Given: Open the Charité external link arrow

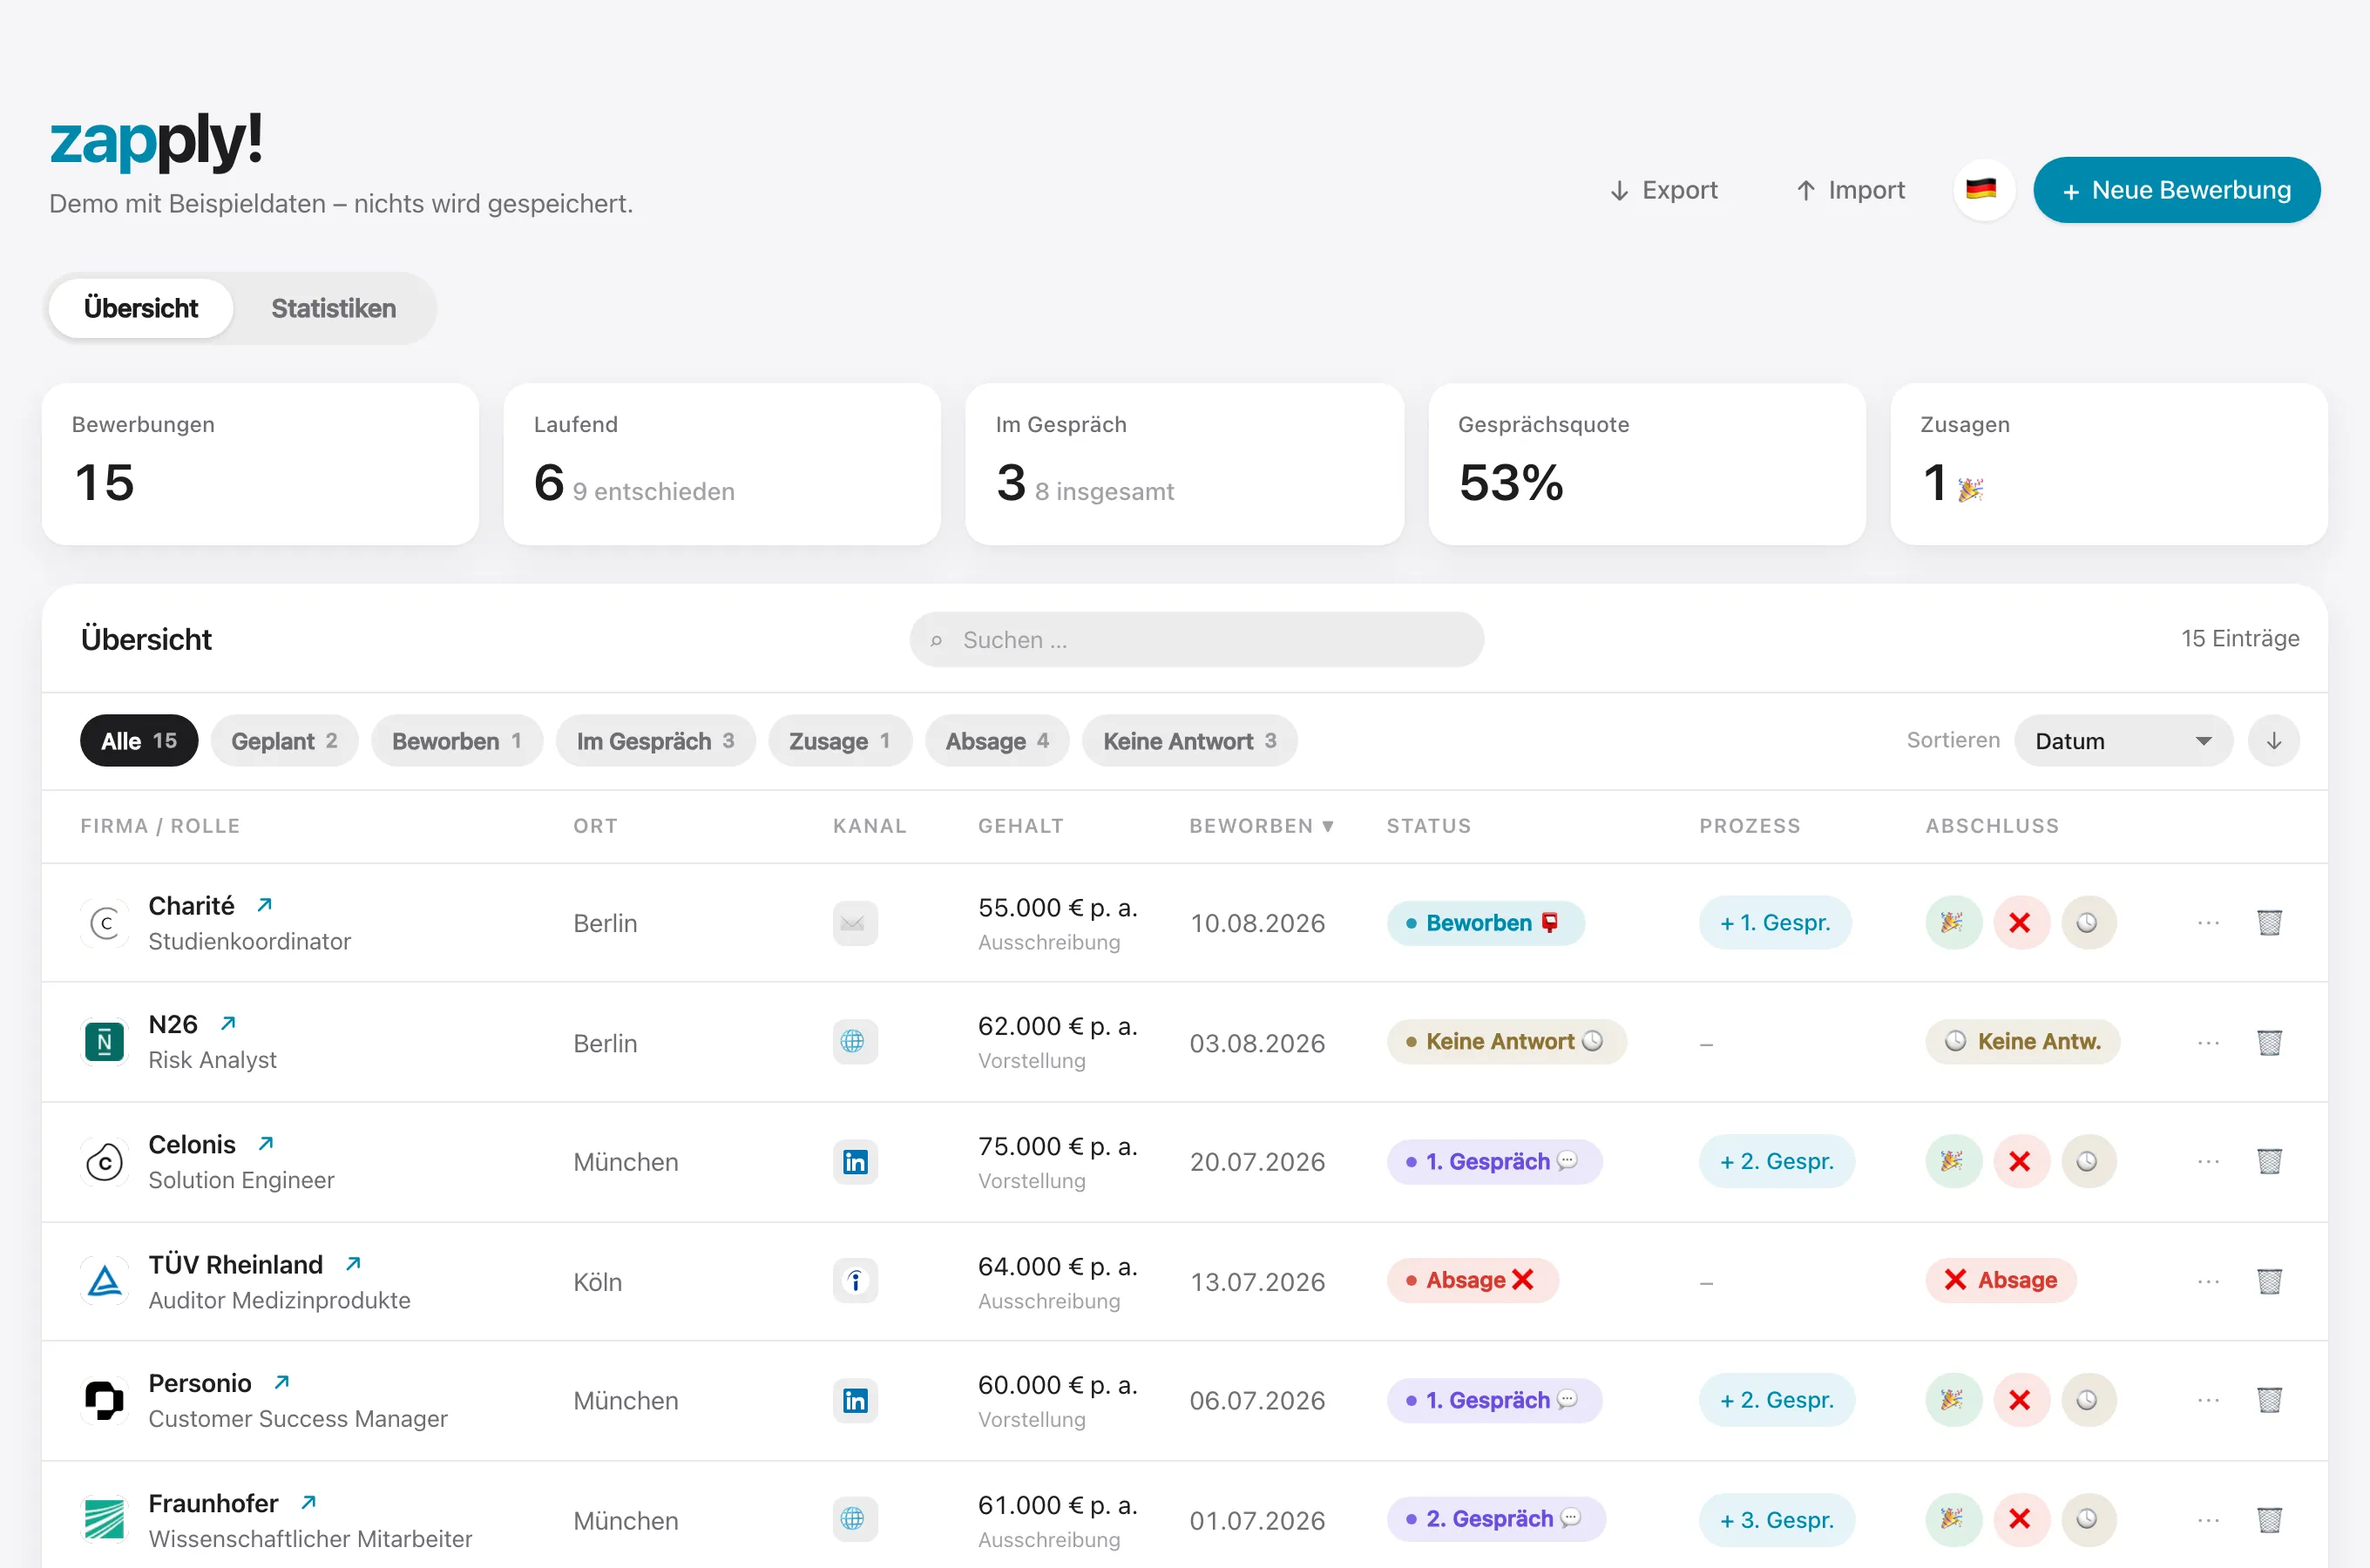Looking at the screenshot, I should click(264, 905).
